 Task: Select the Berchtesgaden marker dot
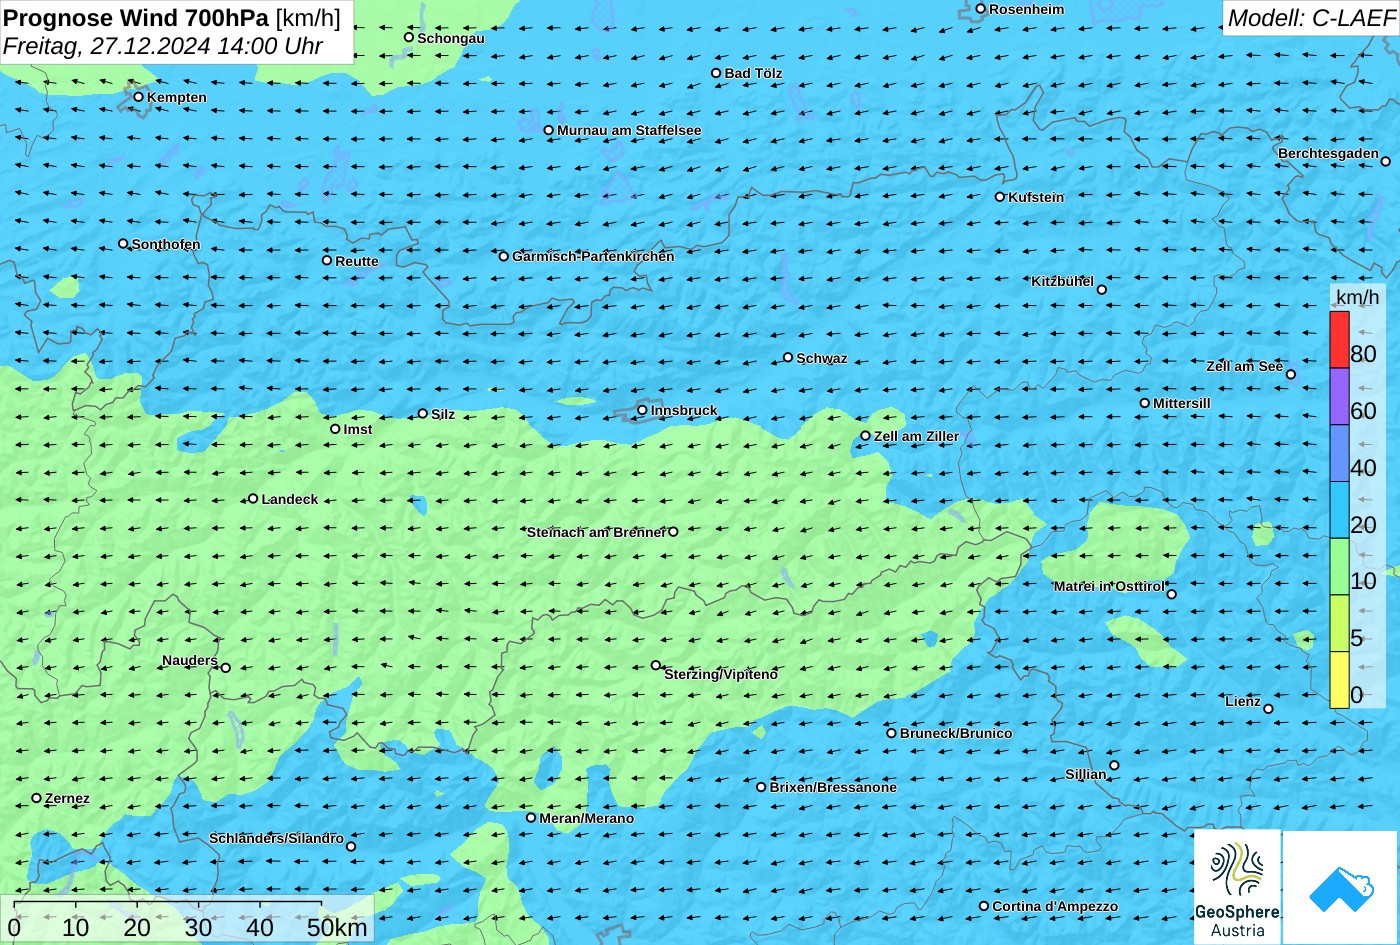point(1386,161)
